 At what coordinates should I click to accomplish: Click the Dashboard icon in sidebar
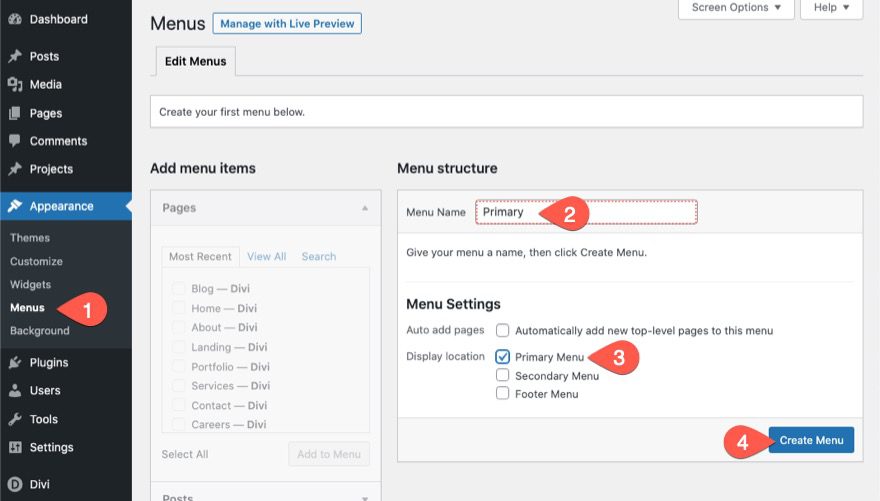tap(15, 19)
